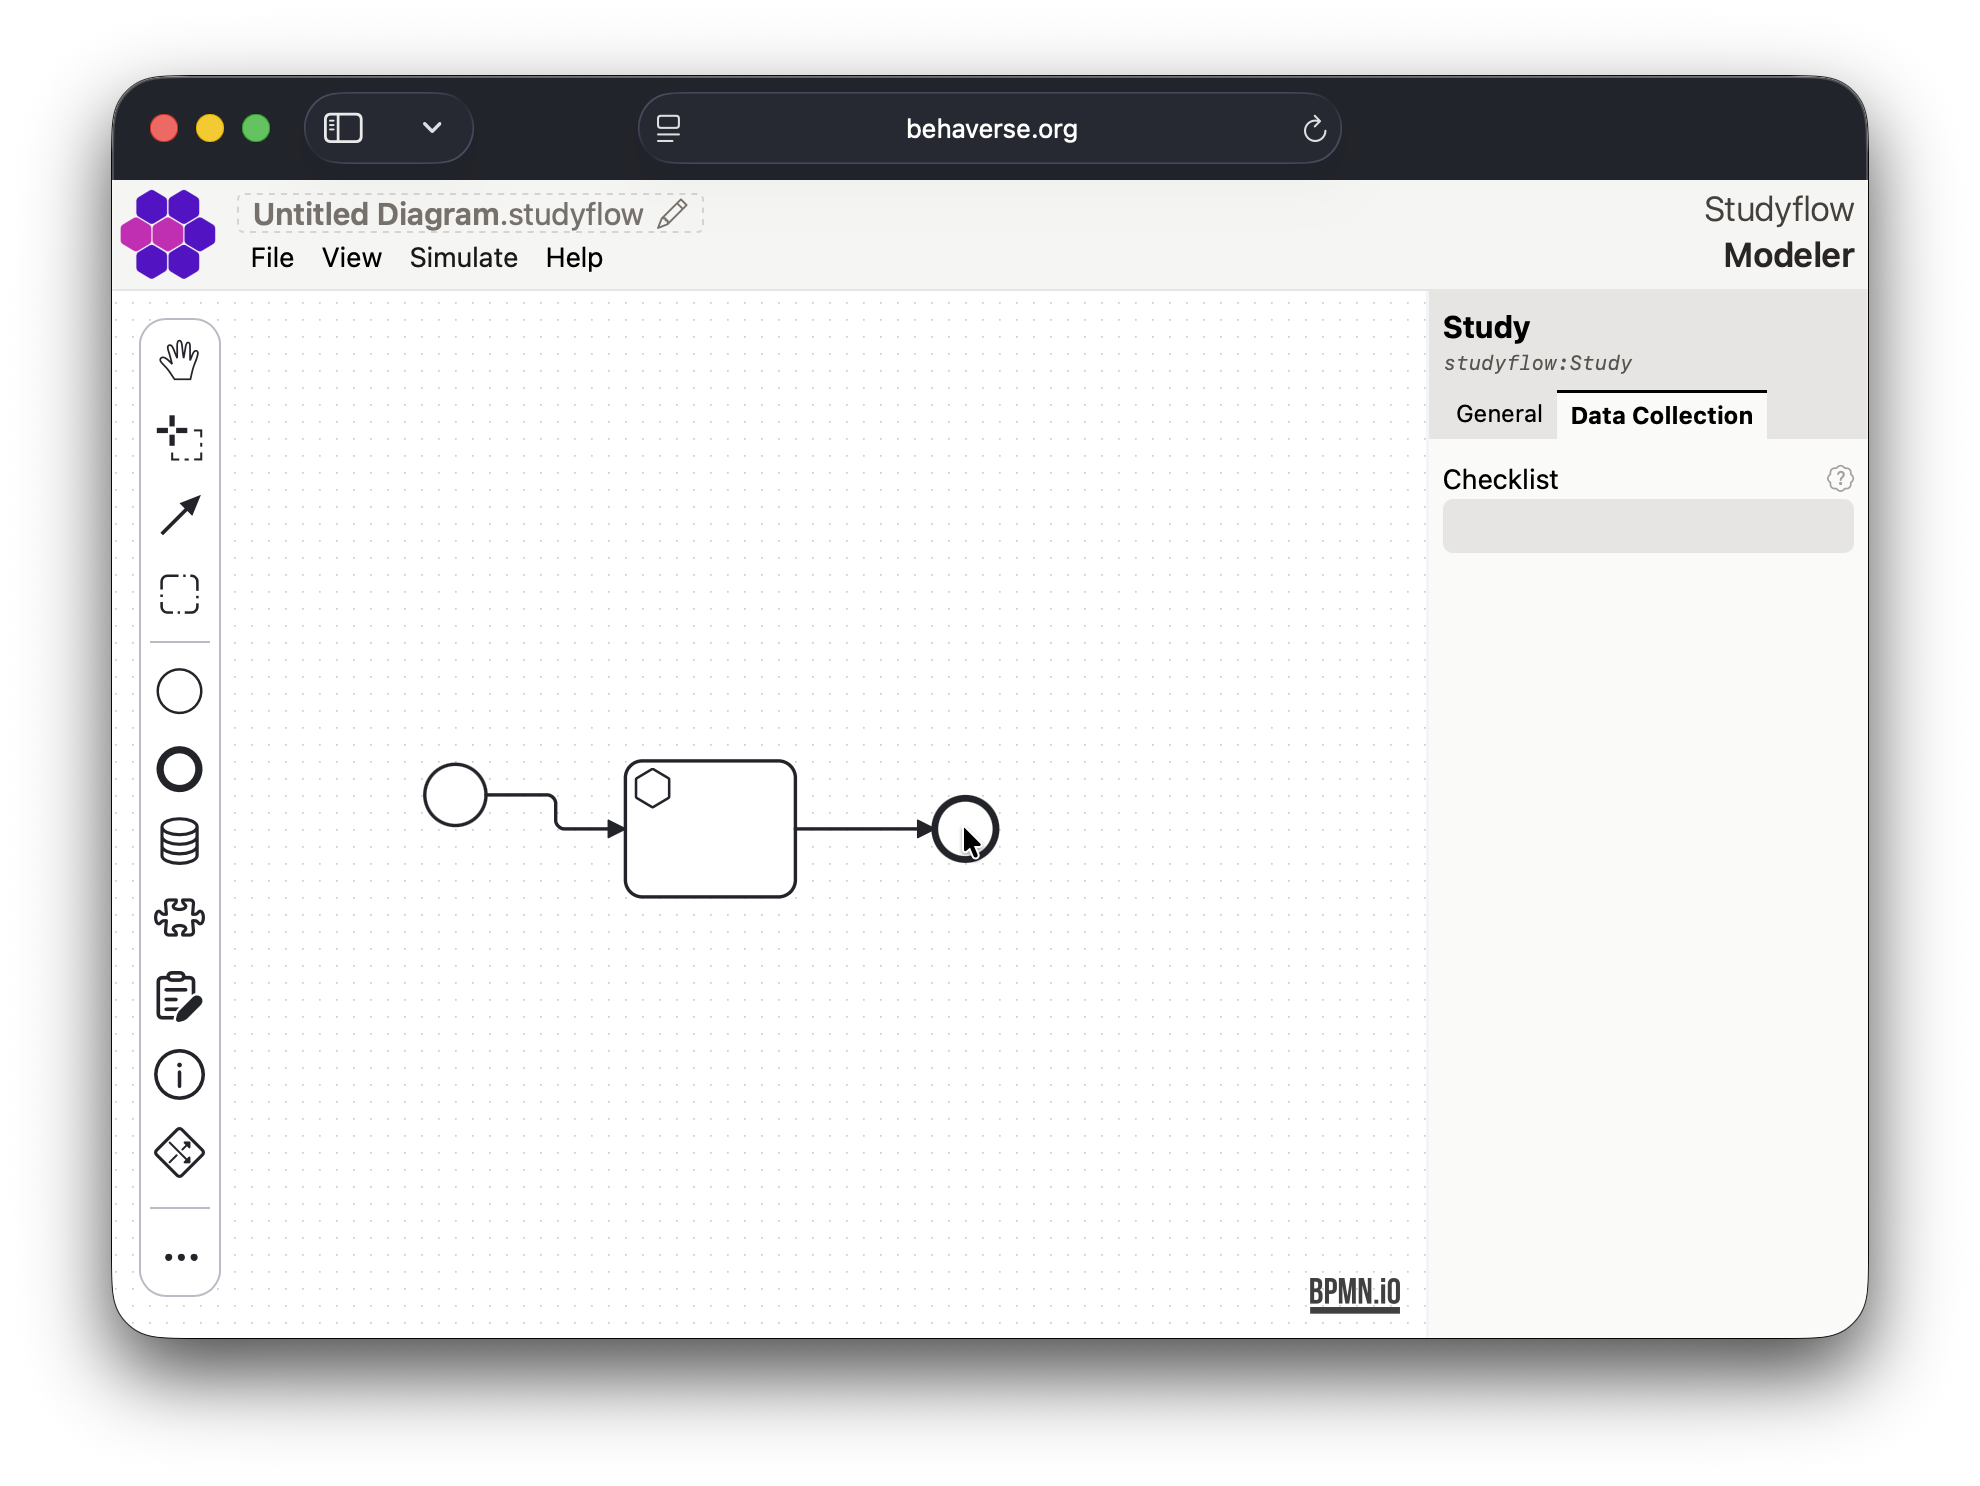Switch to the General properties tab

[x=1498, y=414]
